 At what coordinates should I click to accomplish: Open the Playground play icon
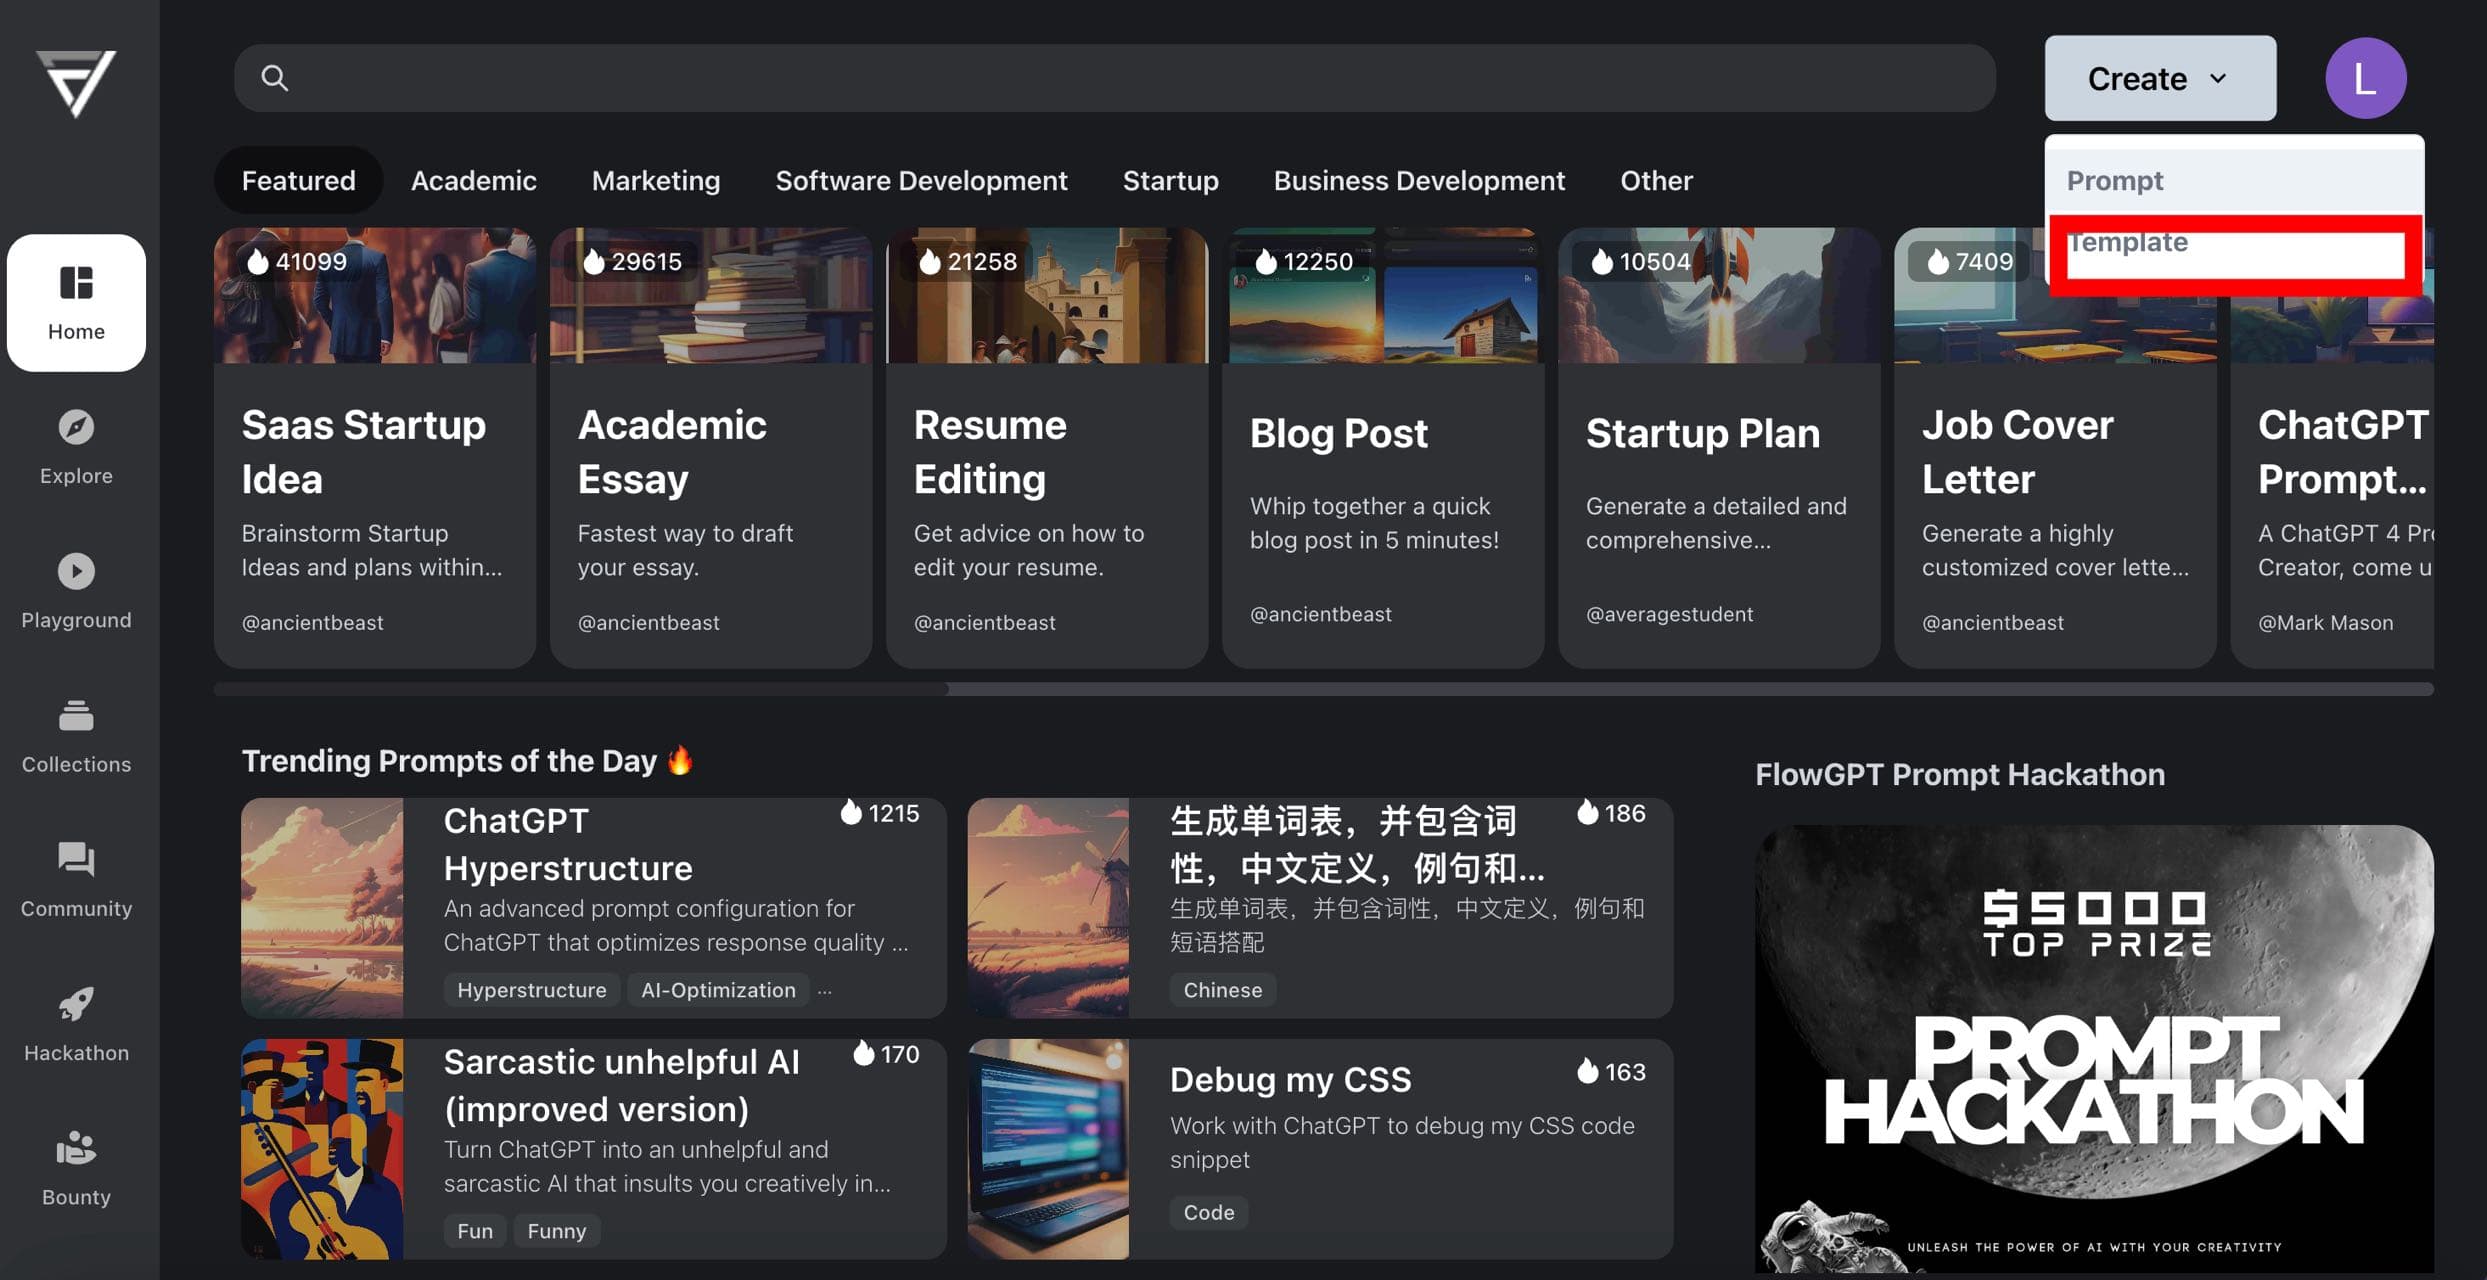(x=76, y=572)
